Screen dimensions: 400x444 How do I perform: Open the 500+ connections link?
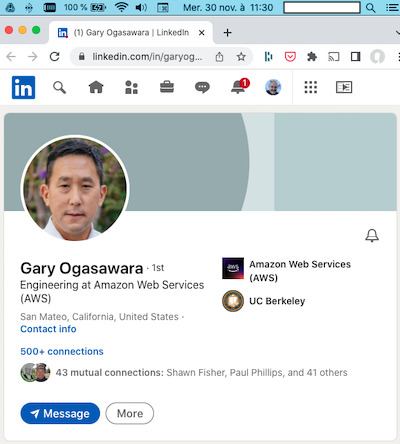click(x=62, y=351)
